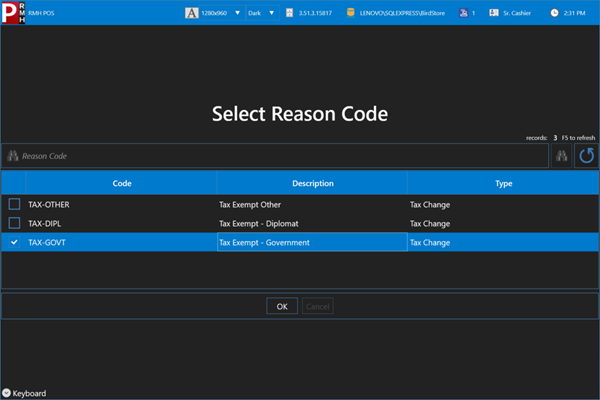Show the on-screen Keyboard
Image resolution: width=600 pixels, height=400 pixels.
24,393
